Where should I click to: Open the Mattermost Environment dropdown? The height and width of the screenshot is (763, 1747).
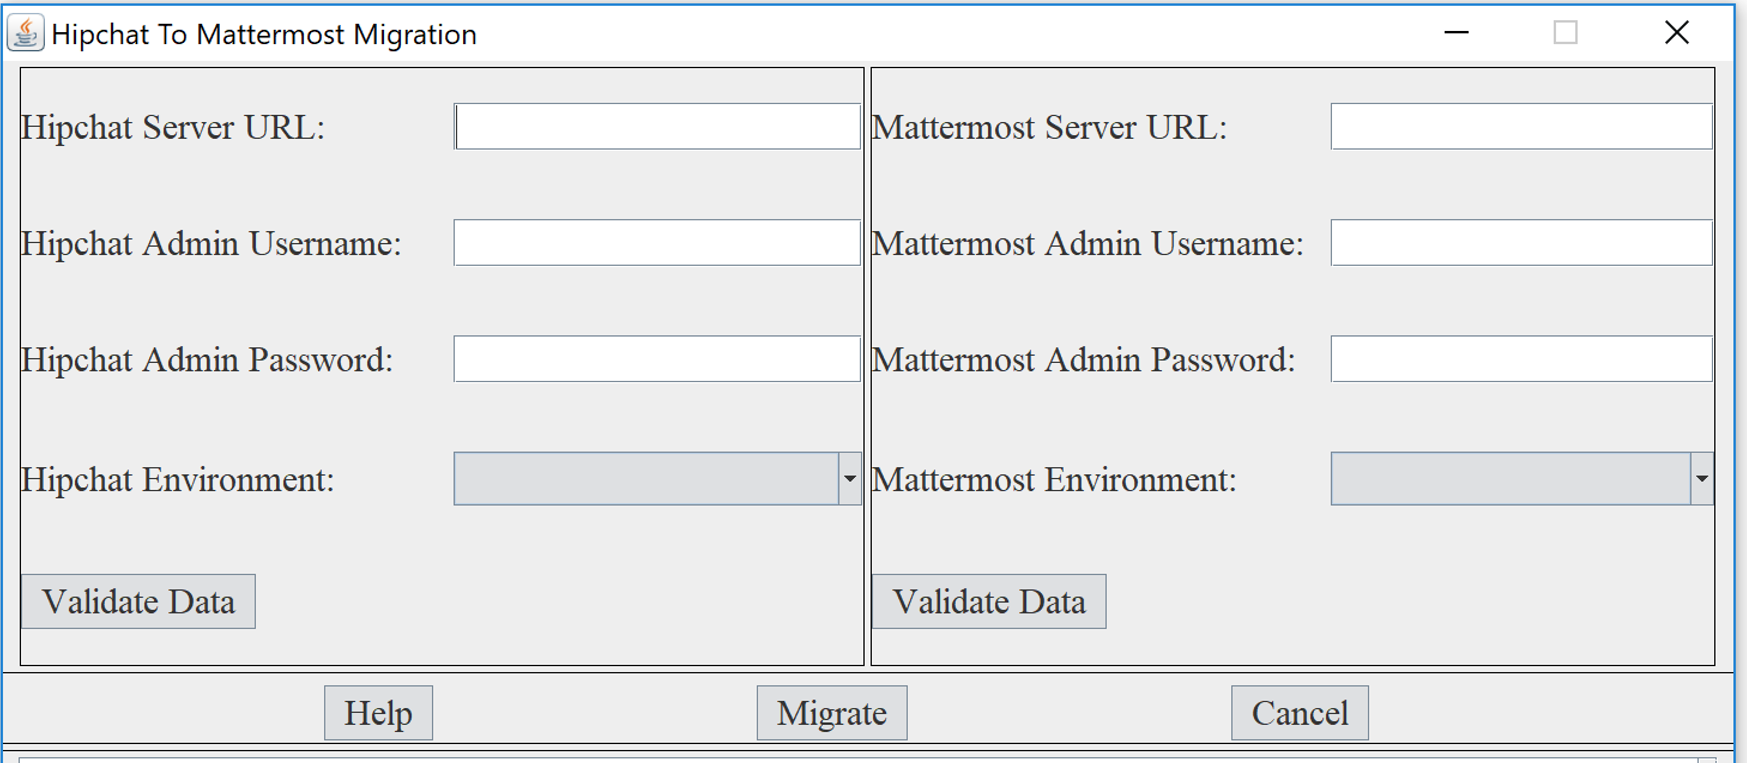point(1521,479)
